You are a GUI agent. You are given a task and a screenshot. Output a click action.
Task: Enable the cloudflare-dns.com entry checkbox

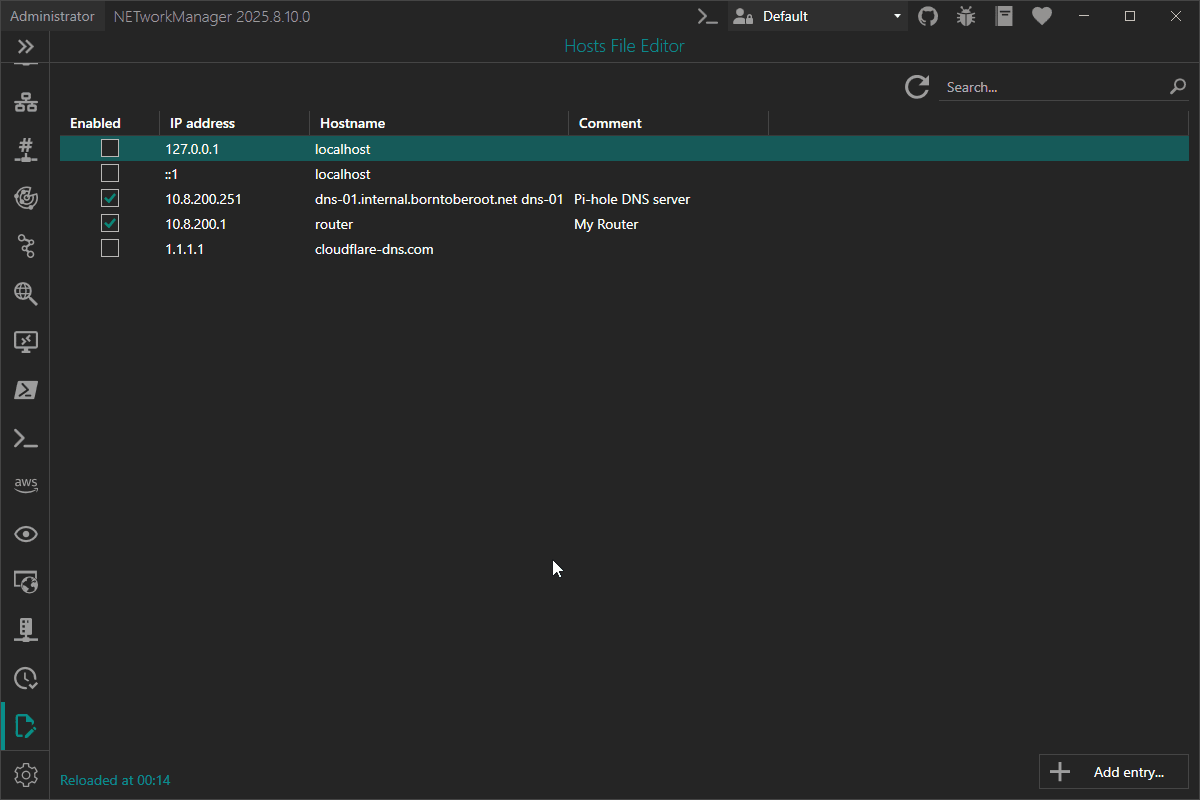(x=110, y=249)
